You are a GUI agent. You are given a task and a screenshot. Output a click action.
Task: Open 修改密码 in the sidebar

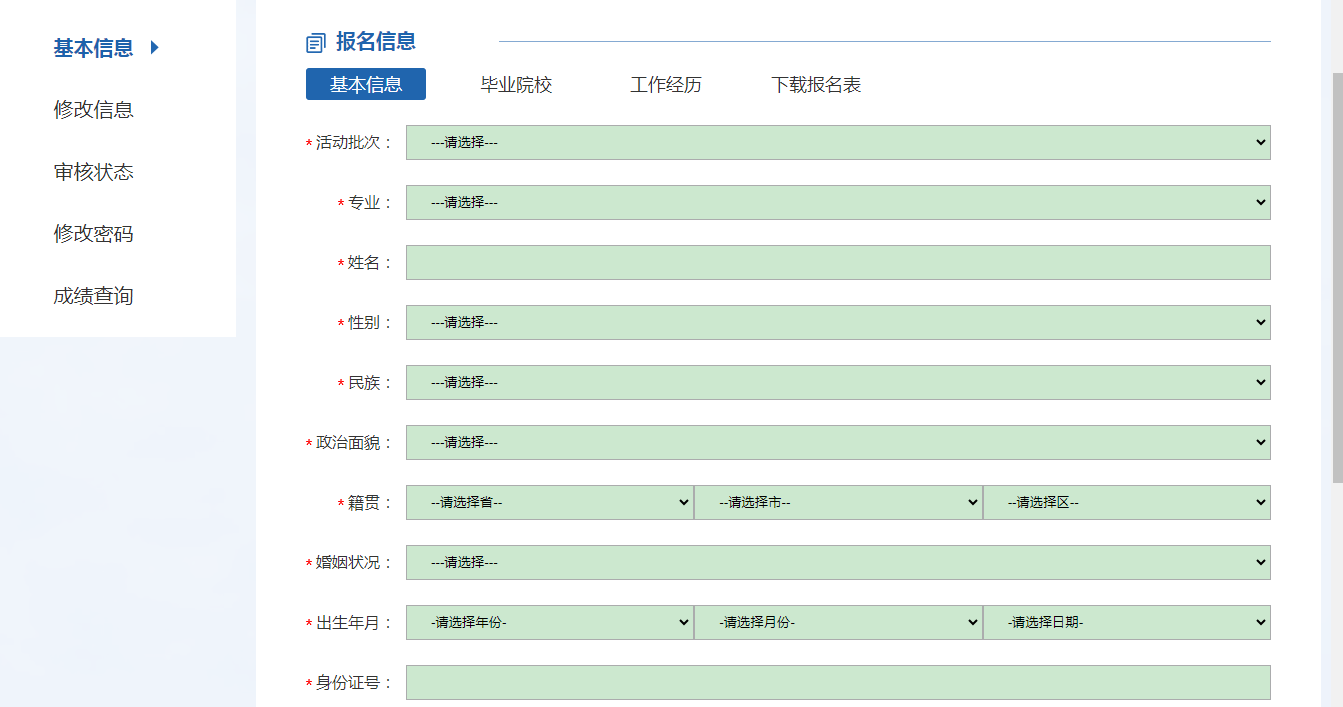[93, 234]
